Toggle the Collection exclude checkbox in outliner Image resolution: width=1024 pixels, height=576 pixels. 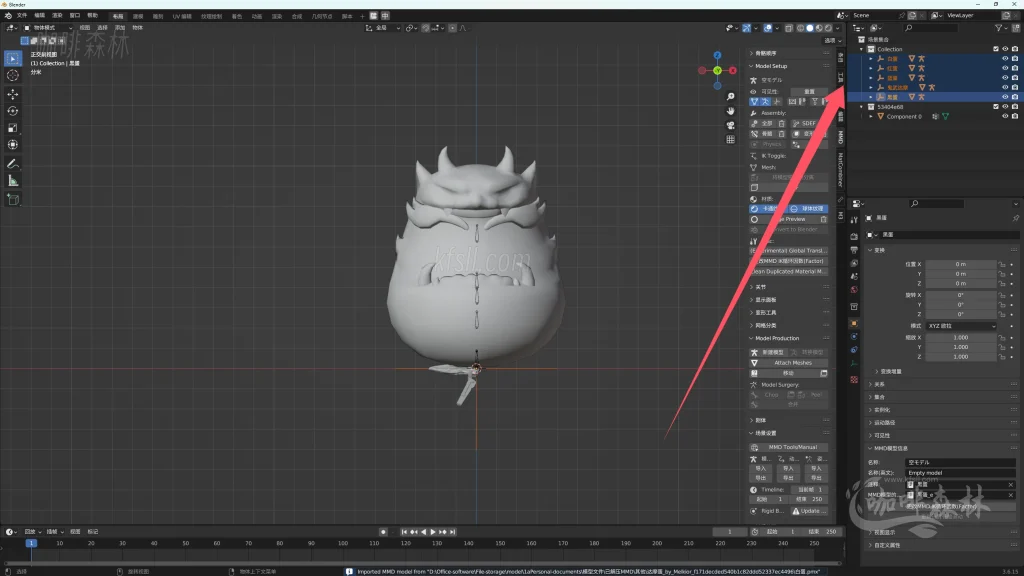(995, 49)
